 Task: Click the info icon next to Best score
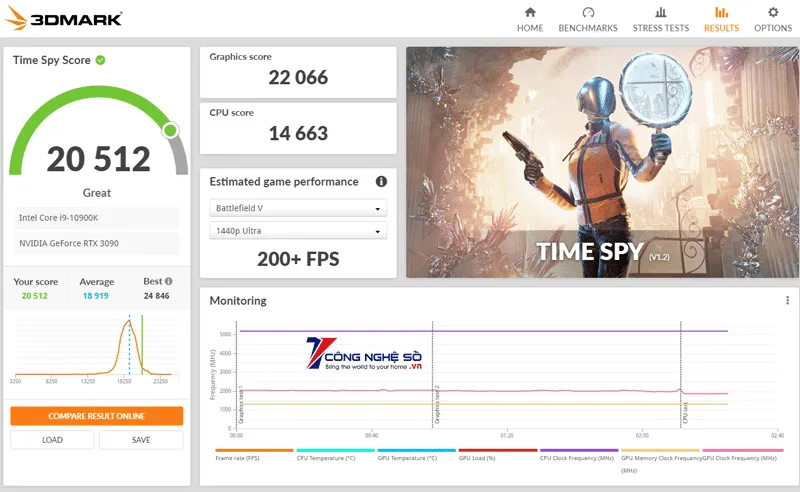[169, 282]
